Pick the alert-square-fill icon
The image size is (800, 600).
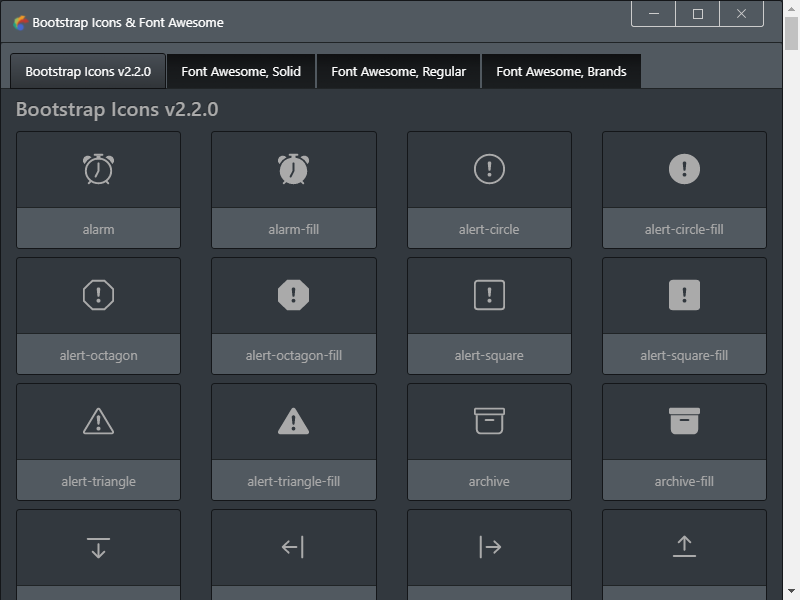(684, 295)
